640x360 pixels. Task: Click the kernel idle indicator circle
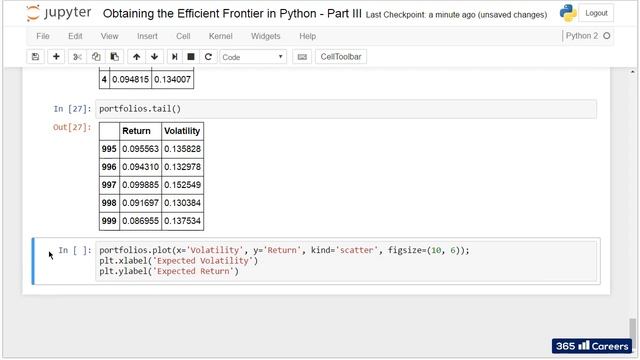click(607, 36)
